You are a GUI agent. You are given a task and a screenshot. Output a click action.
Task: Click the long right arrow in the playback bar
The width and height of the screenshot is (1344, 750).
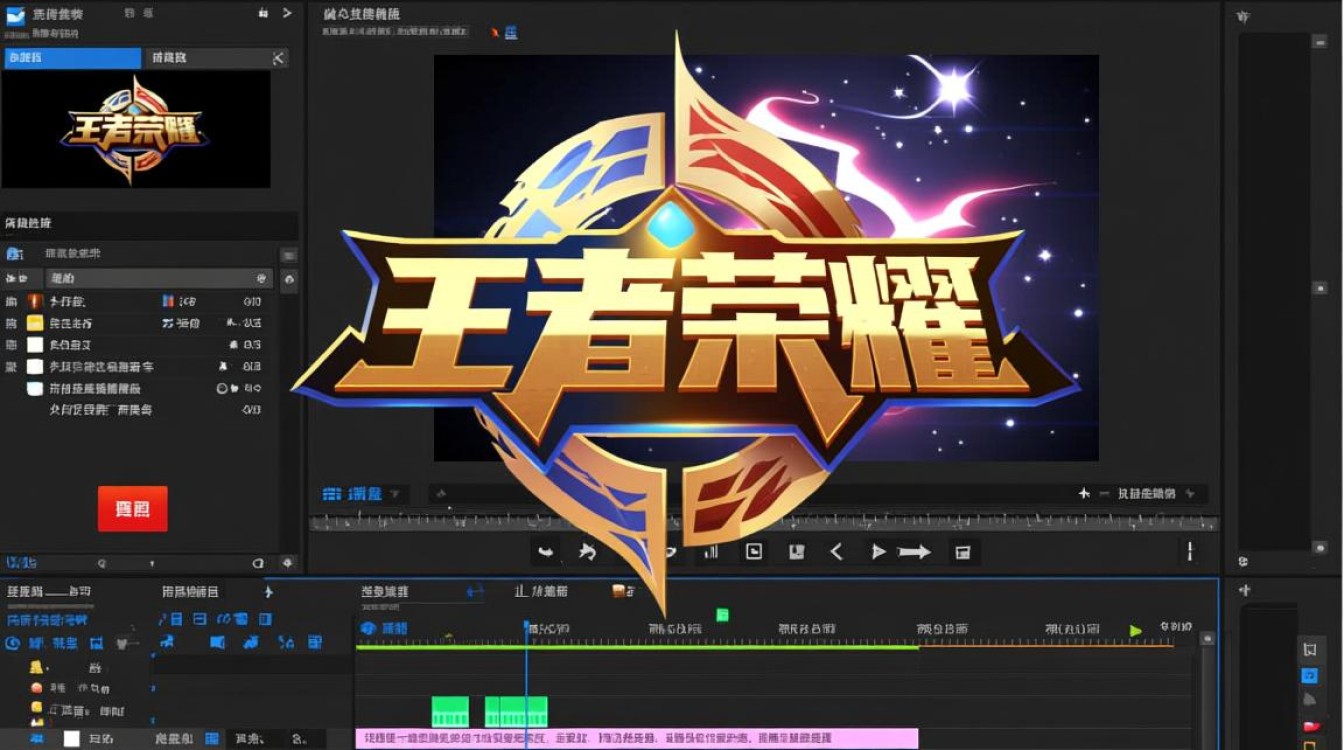pyautogui.click(x=914, y=551)
